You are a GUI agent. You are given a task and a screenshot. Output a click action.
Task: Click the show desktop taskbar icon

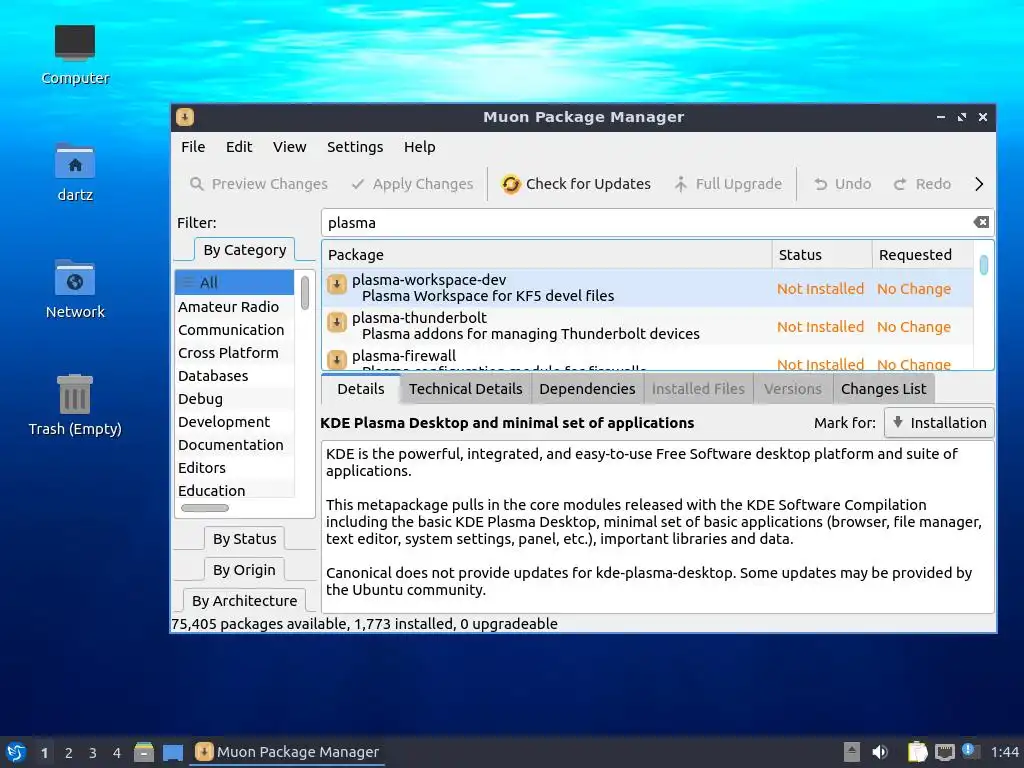pos(173,752)
